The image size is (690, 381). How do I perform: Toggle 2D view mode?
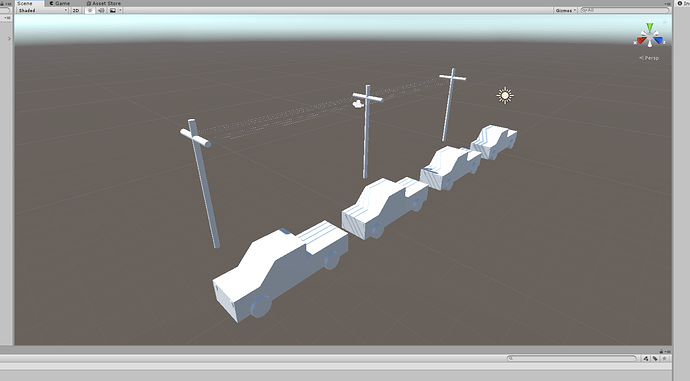tap(76, 10)
